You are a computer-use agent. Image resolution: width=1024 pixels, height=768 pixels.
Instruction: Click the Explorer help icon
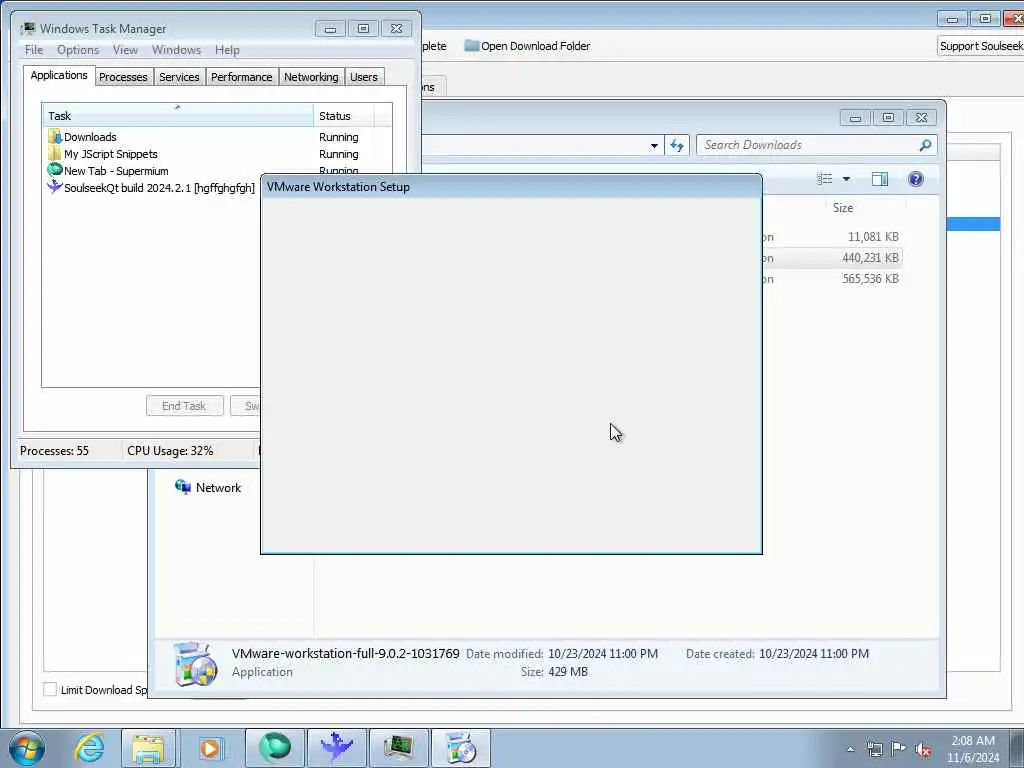click(x=916, y=179)
